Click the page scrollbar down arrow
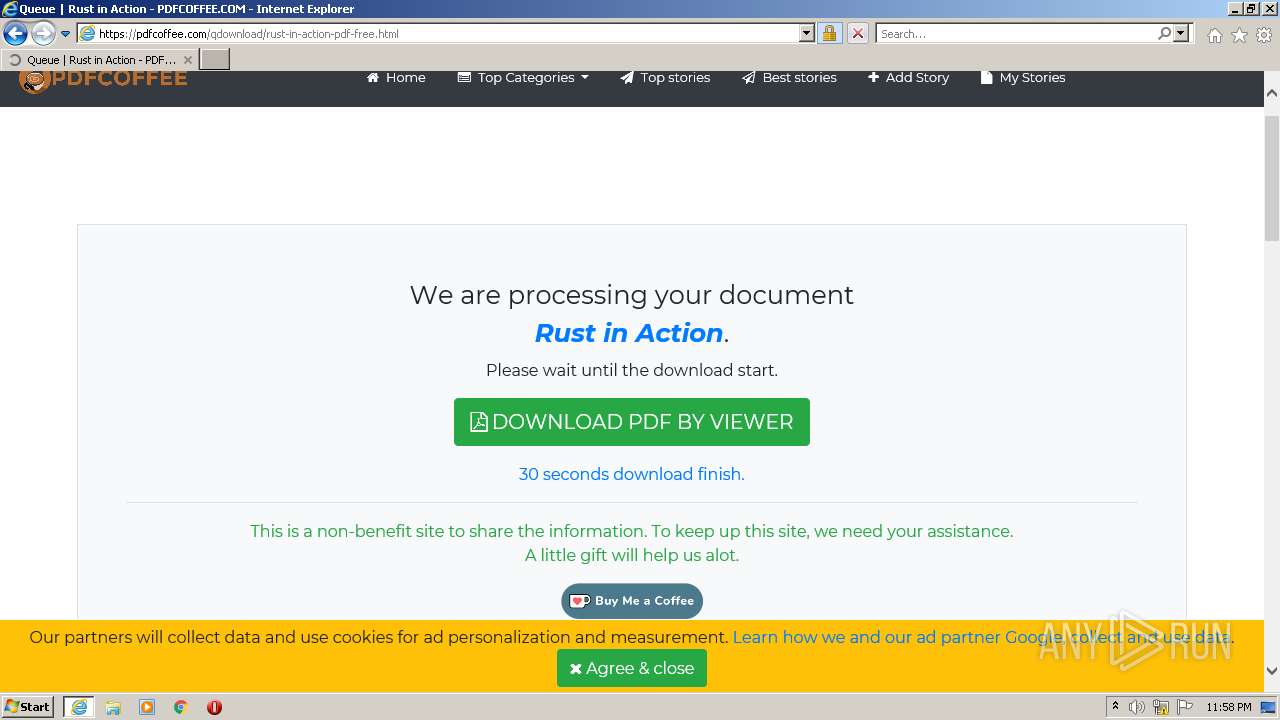 [1272, 671]
